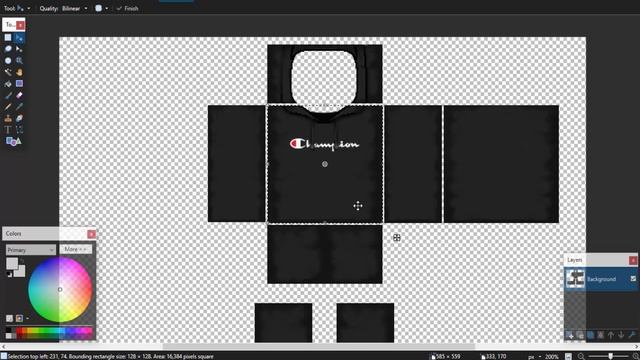Click the zoom slider handle
The height and width of the screenshot is (360, 640).
click(610, 356)
